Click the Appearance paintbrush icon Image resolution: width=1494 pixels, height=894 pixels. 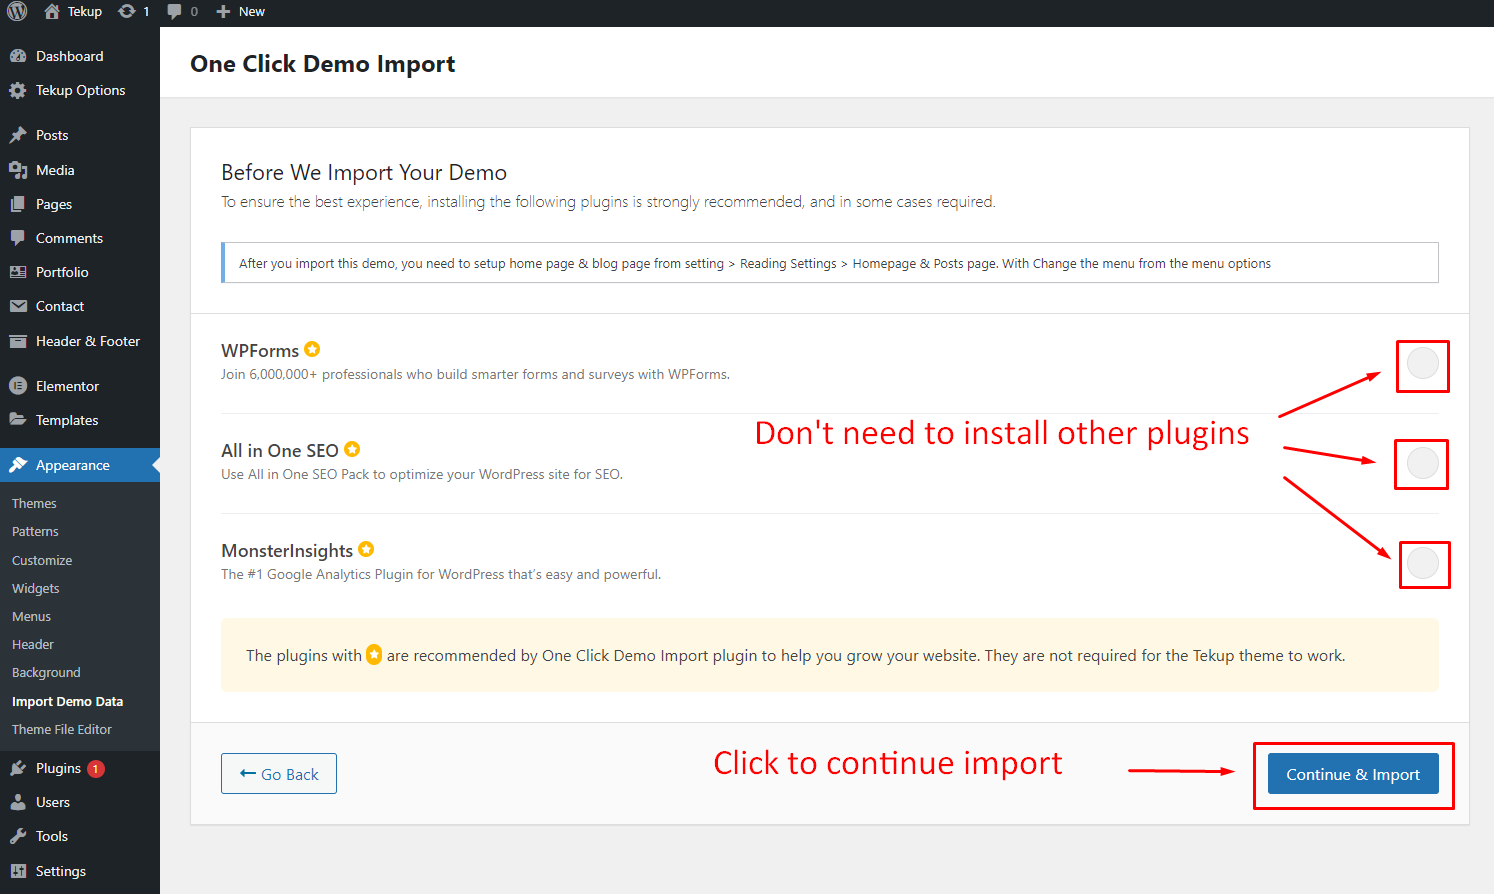[x=18, y=465]
